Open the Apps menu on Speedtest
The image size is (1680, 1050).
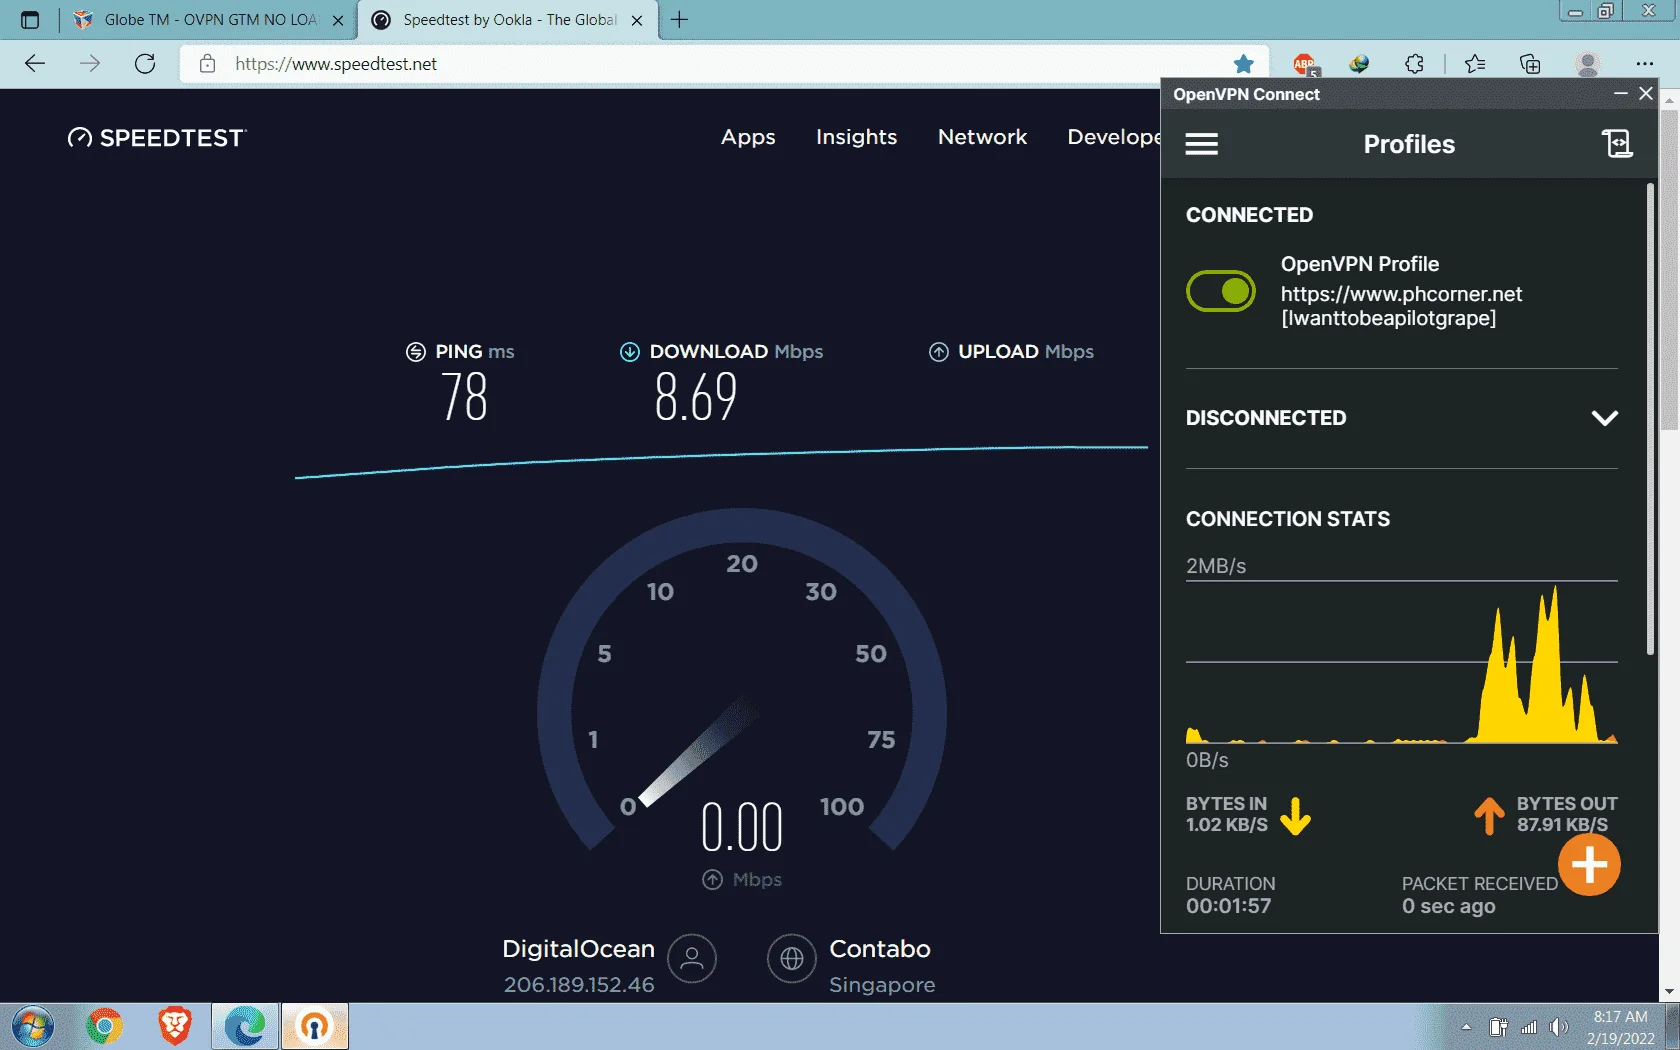tap(748, 137)
